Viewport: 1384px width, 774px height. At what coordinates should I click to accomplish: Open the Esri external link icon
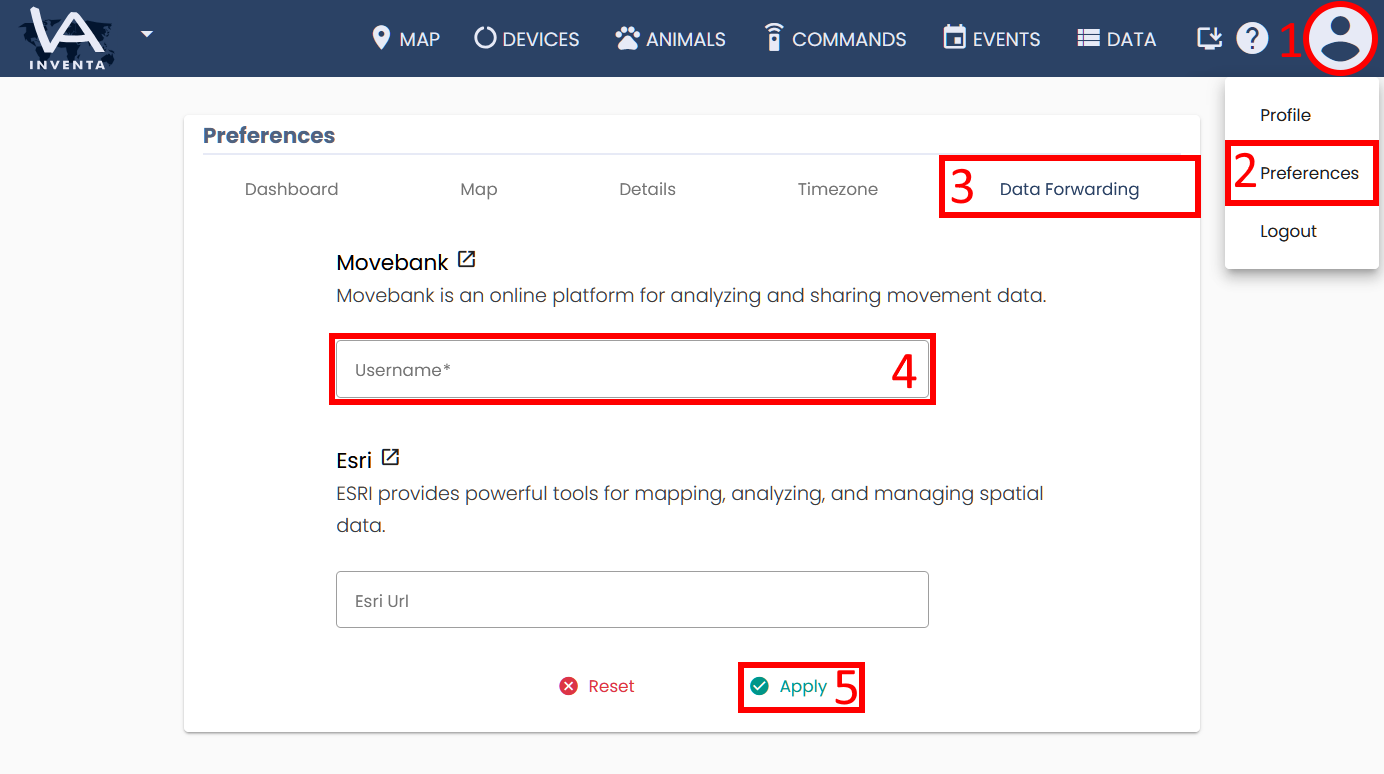[391, 457]
